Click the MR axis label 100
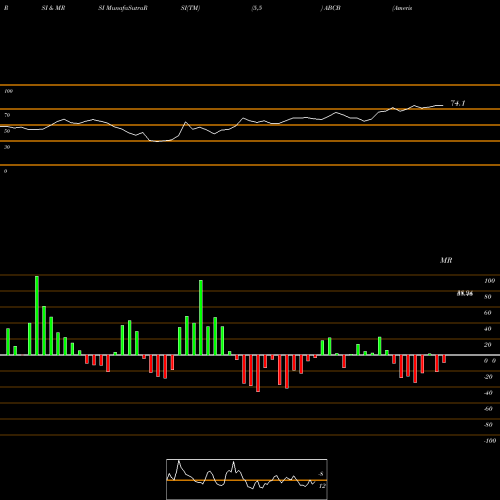 pos(489,281)
